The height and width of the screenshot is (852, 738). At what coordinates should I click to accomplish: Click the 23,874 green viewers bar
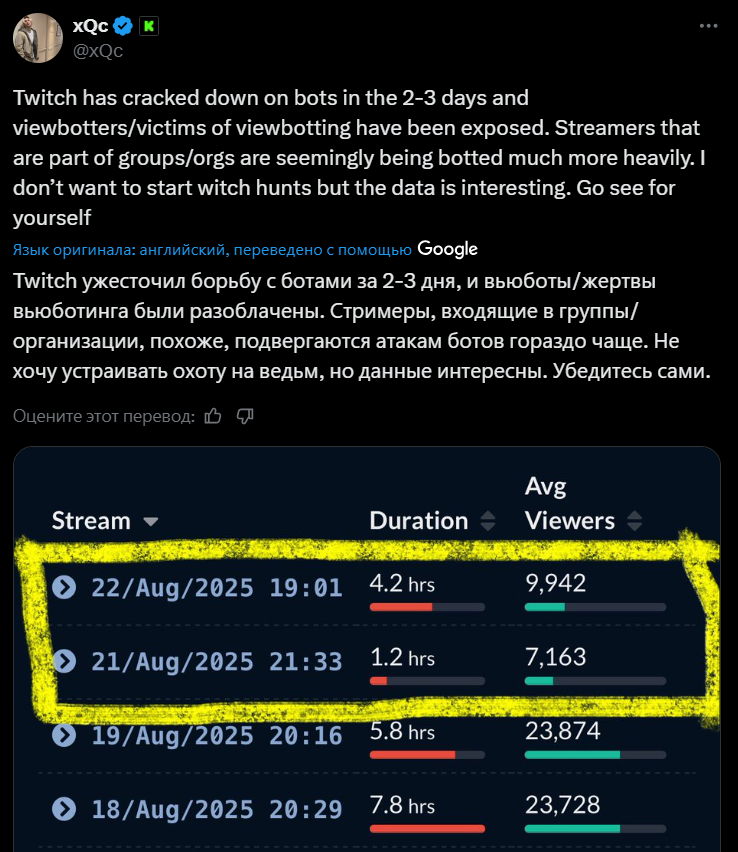(595, 755)
